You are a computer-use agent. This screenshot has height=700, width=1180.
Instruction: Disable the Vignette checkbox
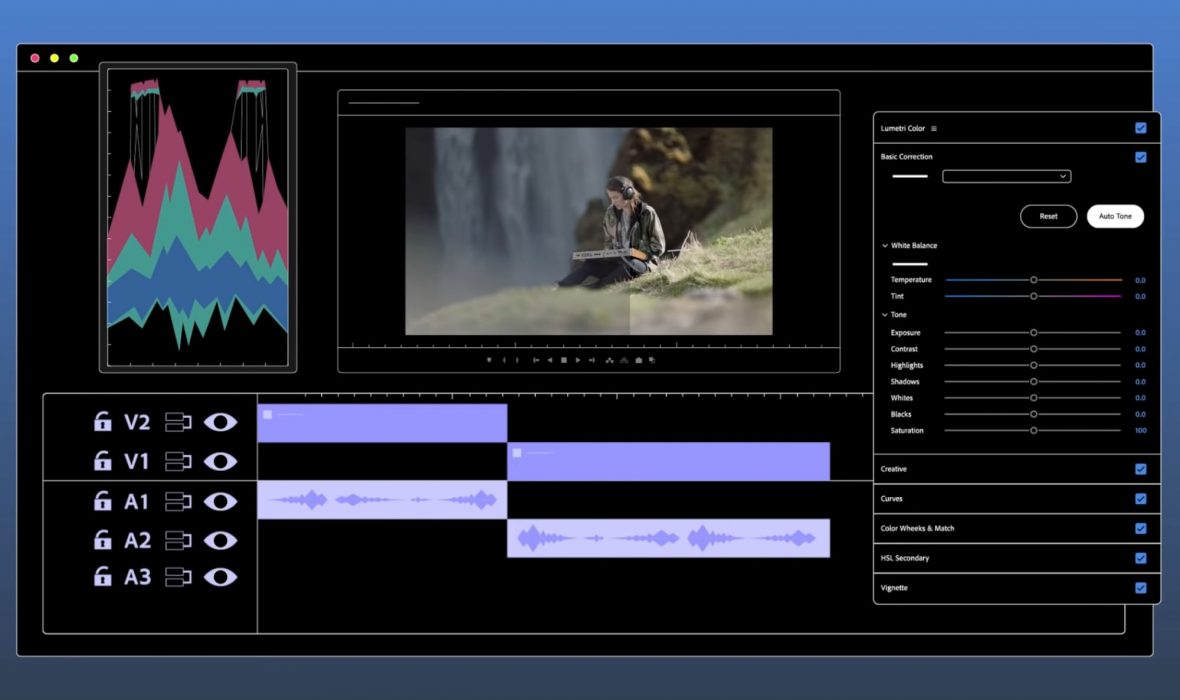(1140, 588)
